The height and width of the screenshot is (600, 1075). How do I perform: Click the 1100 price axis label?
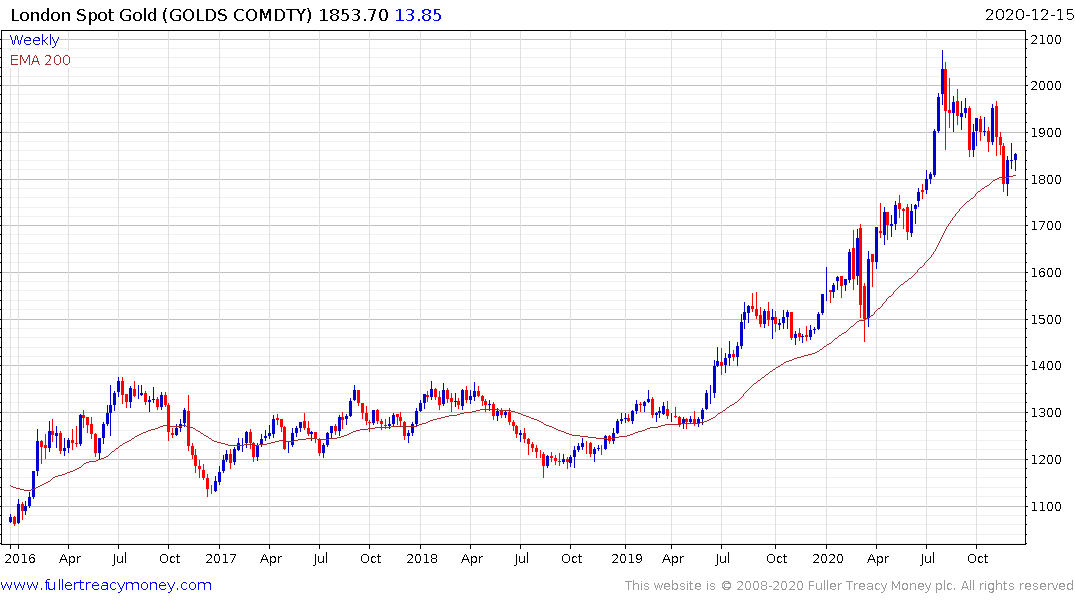coord(1046,507)
